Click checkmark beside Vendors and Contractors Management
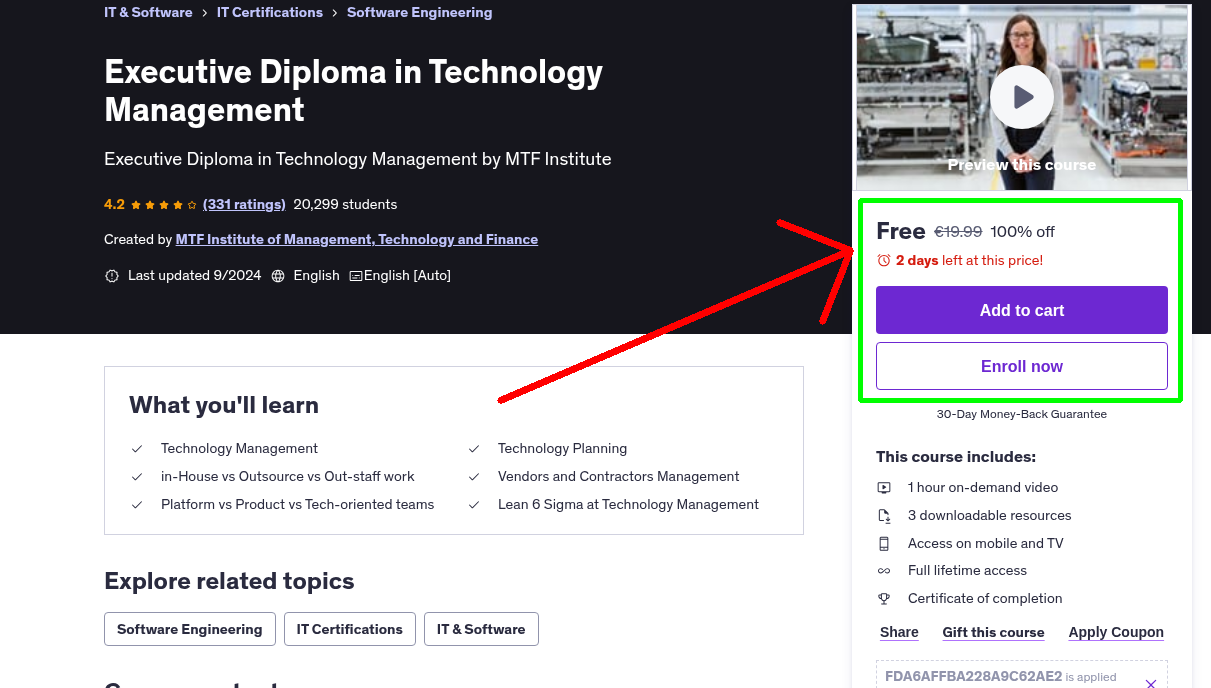This screenshot has width=1211, height=688. coord(474,477)
